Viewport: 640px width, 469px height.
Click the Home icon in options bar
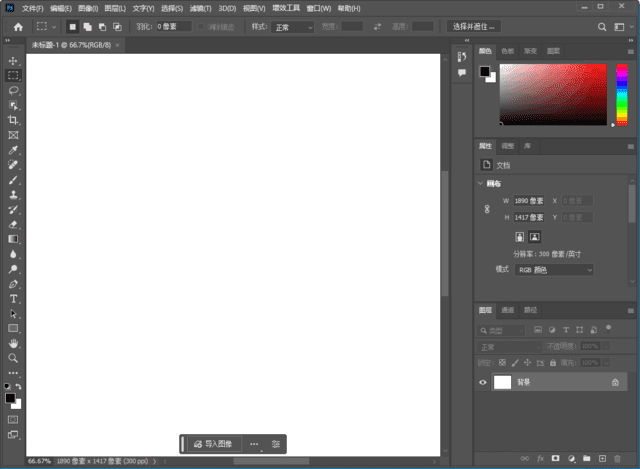pos(17,26)
